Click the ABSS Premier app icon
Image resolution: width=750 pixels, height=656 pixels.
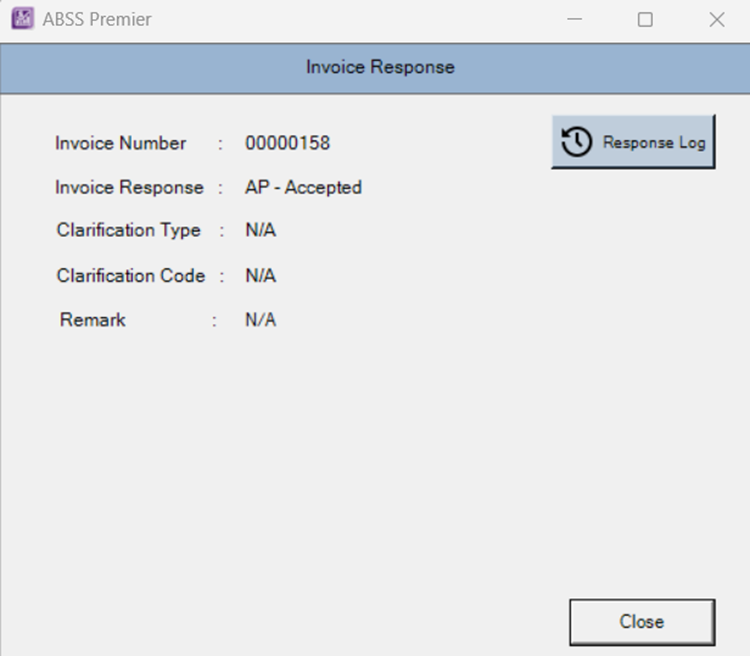coord(21,20)
